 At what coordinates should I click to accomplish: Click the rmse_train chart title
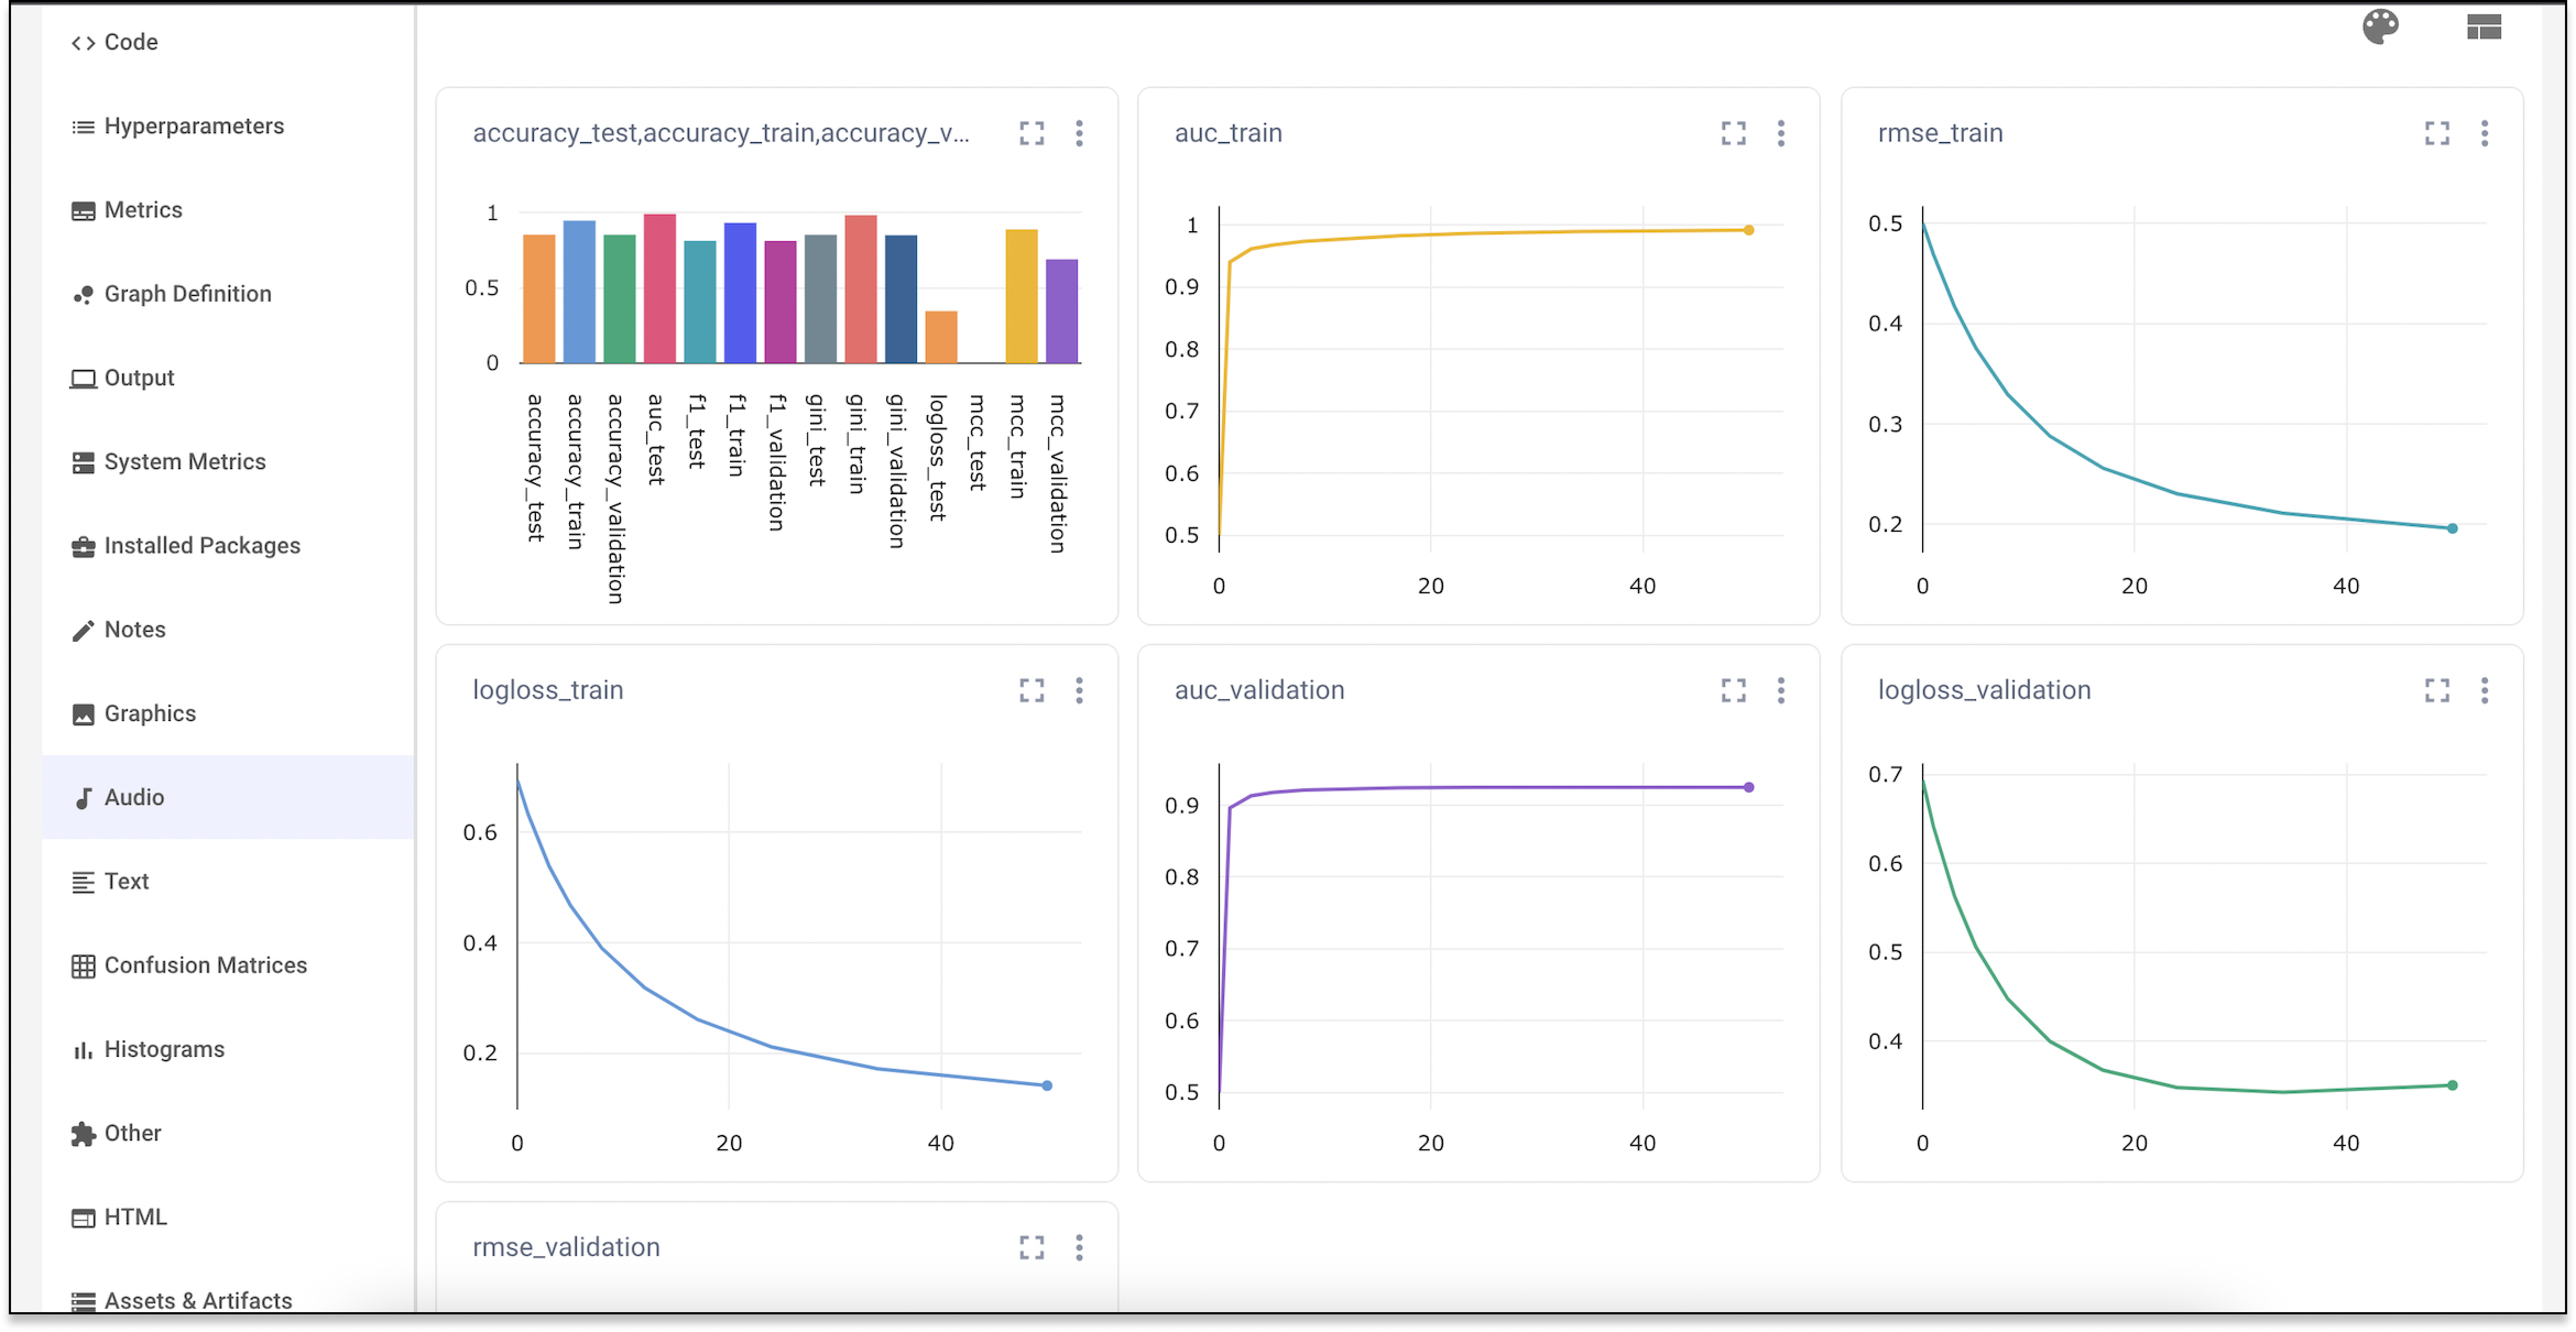pos(1940,133)
